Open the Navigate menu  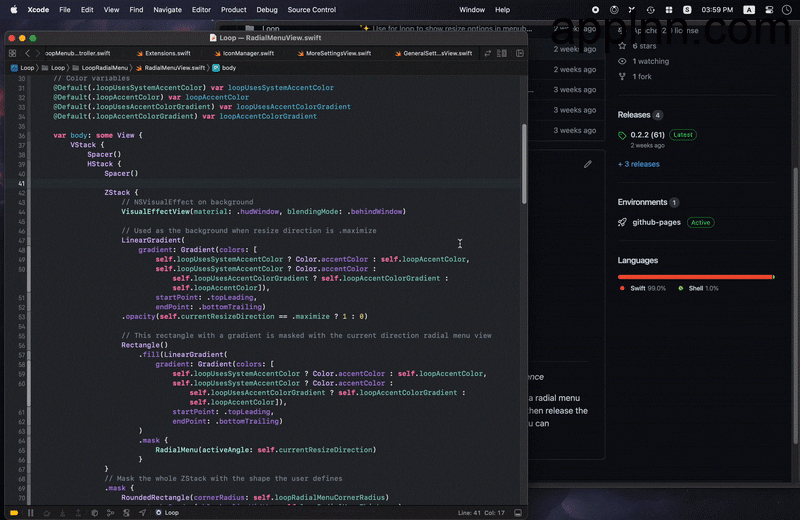(167, 10)
